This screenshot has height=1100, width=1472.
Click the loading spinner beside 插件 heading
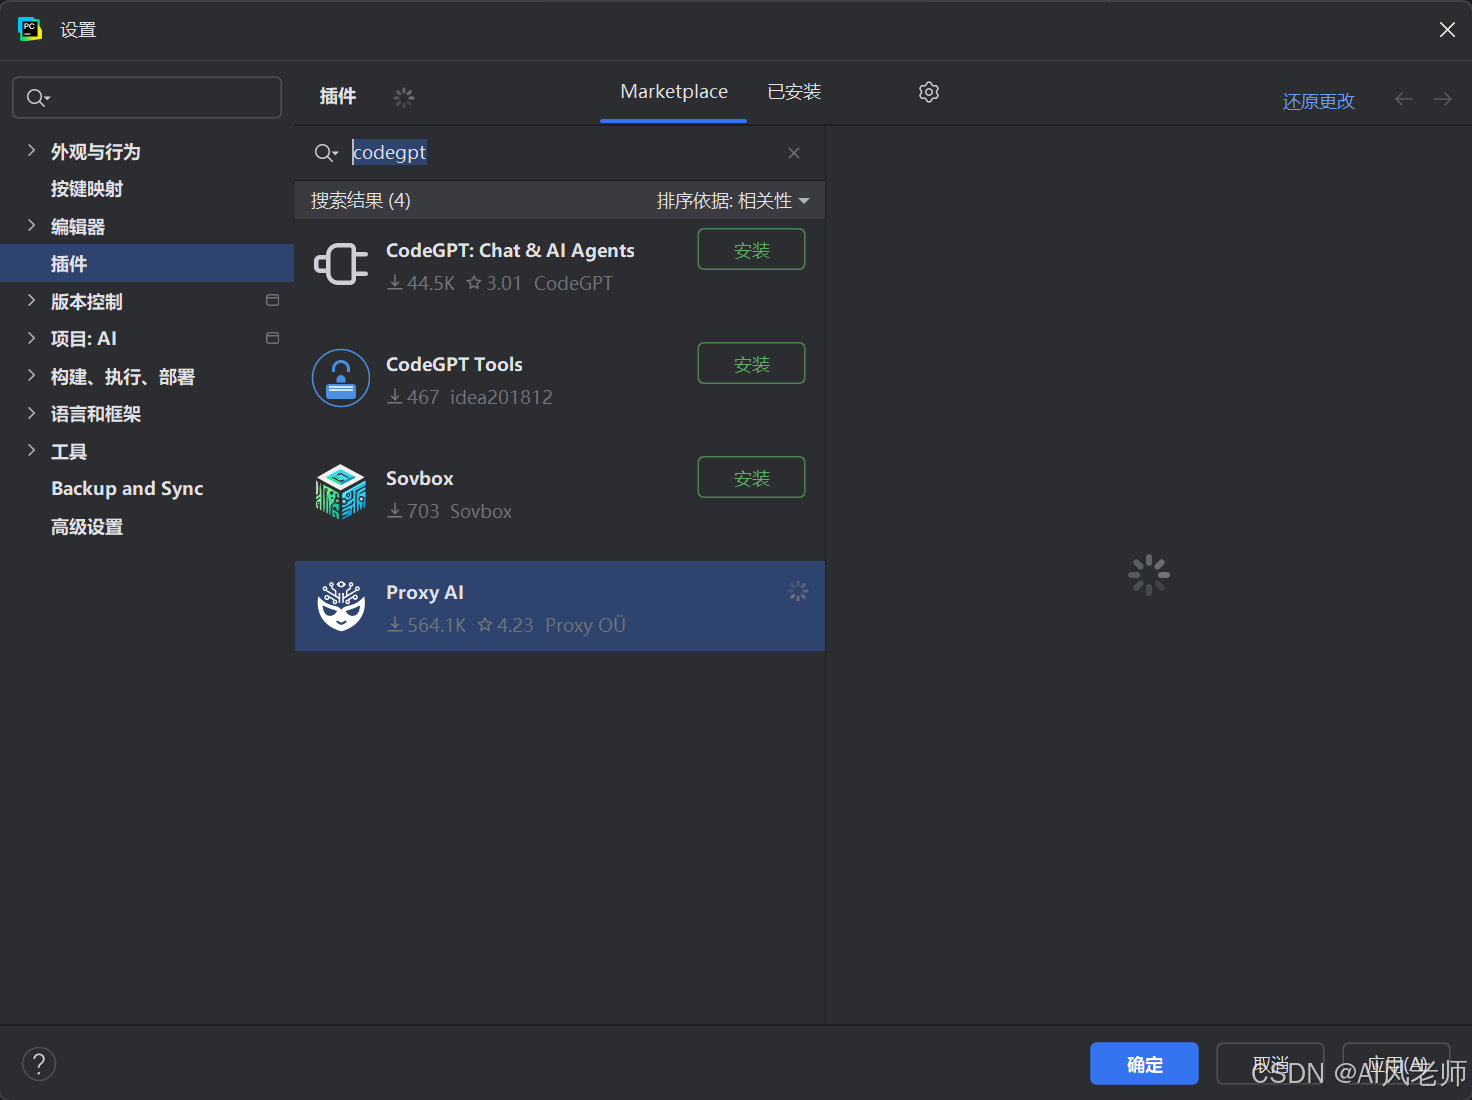pos(404,97)
